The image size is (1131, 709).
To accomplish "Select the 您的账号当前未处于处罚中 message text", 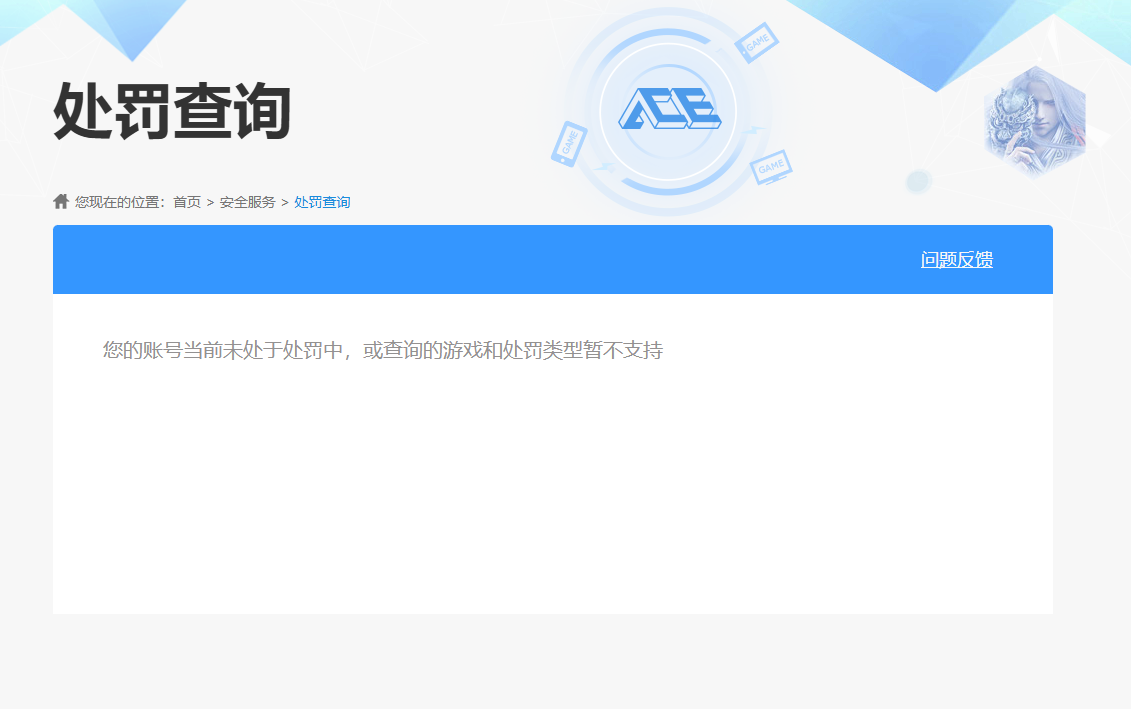I will (382, 351).
